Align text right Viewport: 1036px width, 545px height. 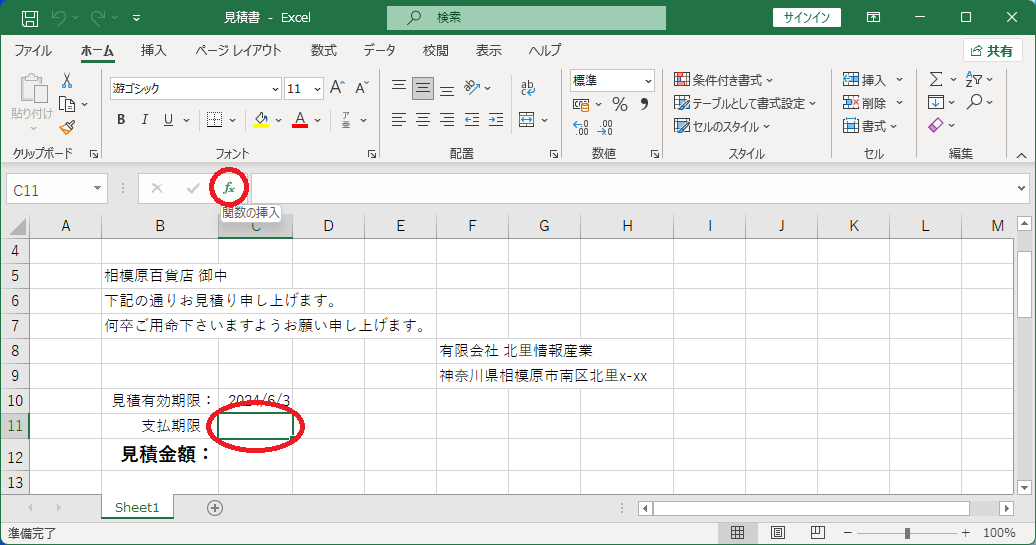pos(447,120)
